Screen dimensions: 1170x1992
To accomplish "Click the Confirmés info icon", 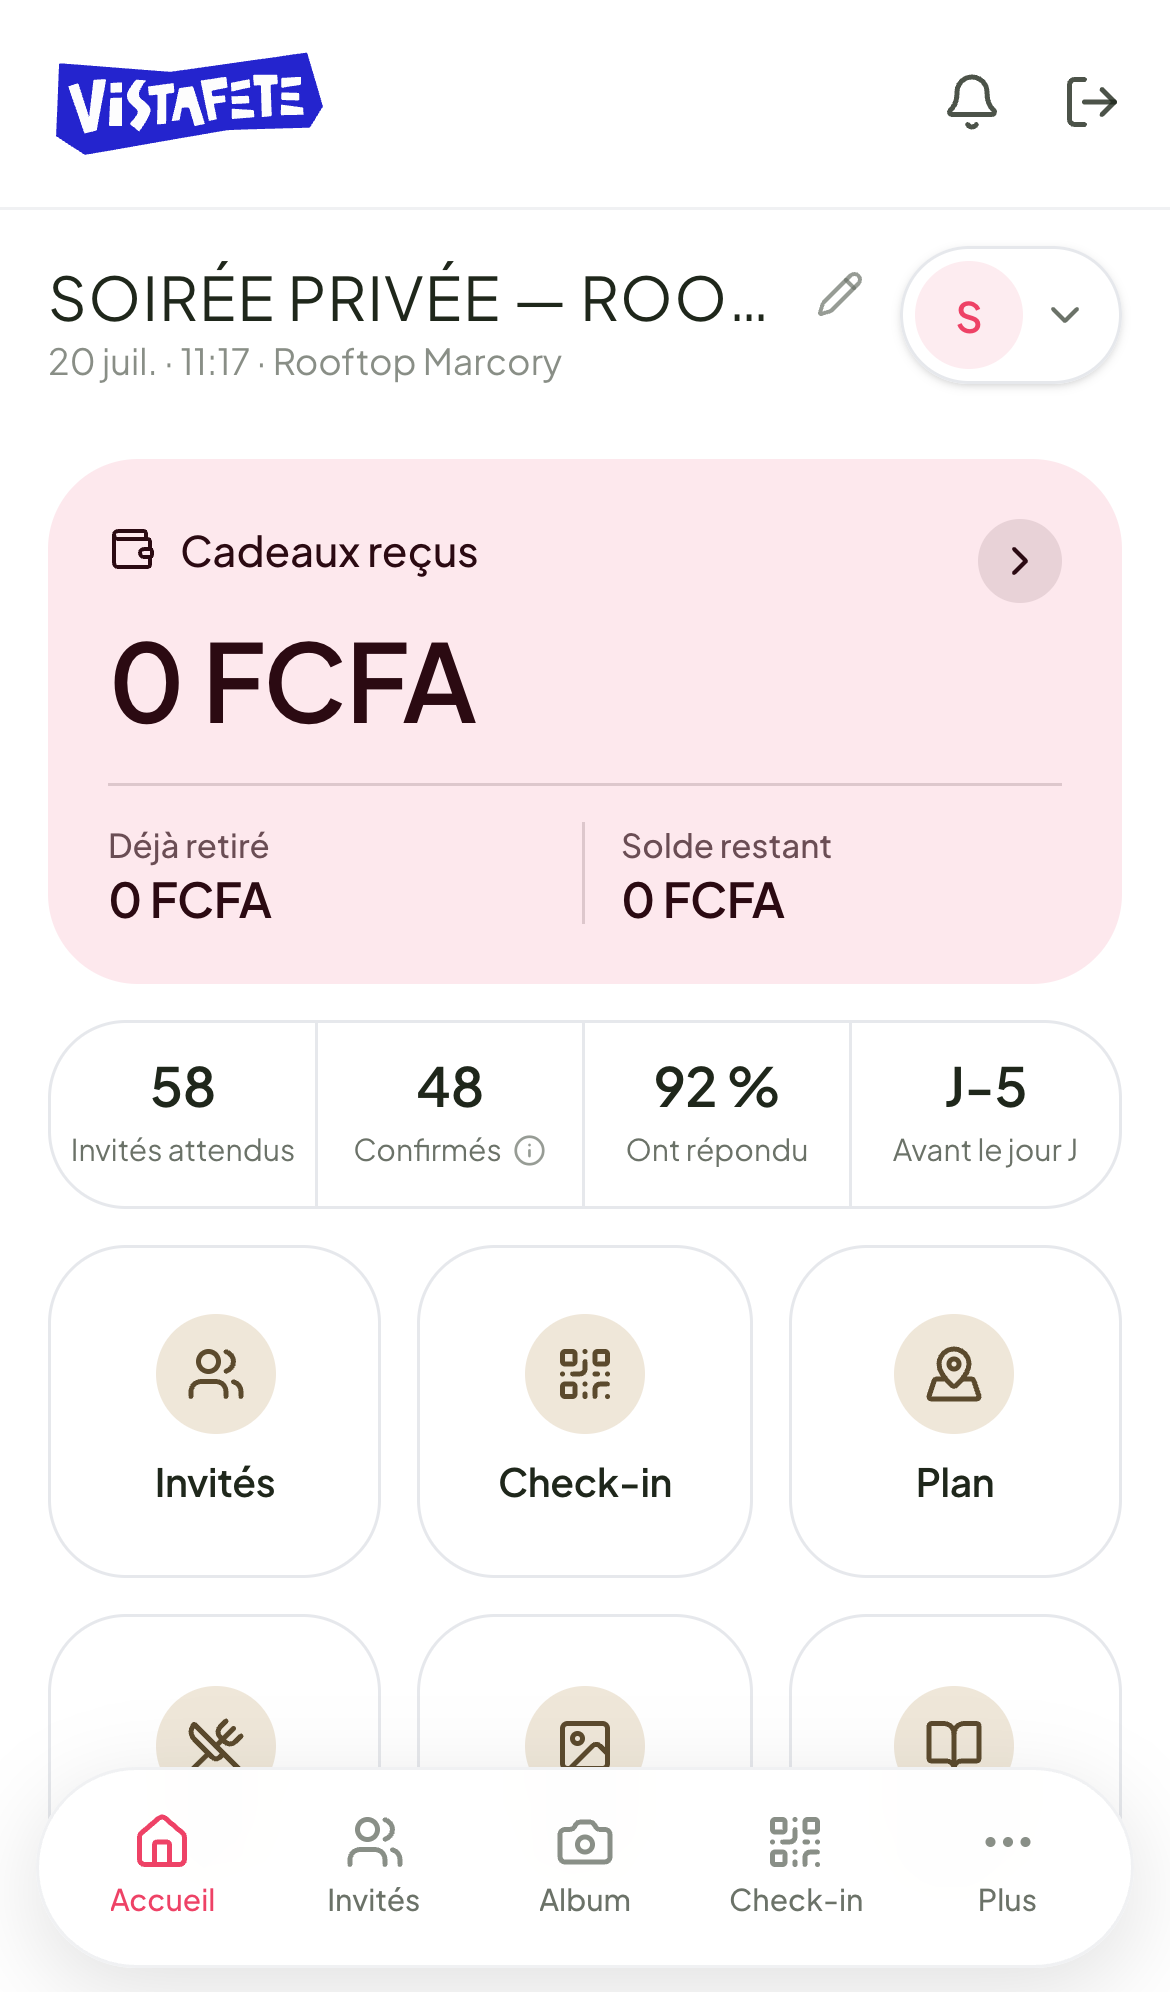I will [x=530, y=1151].
